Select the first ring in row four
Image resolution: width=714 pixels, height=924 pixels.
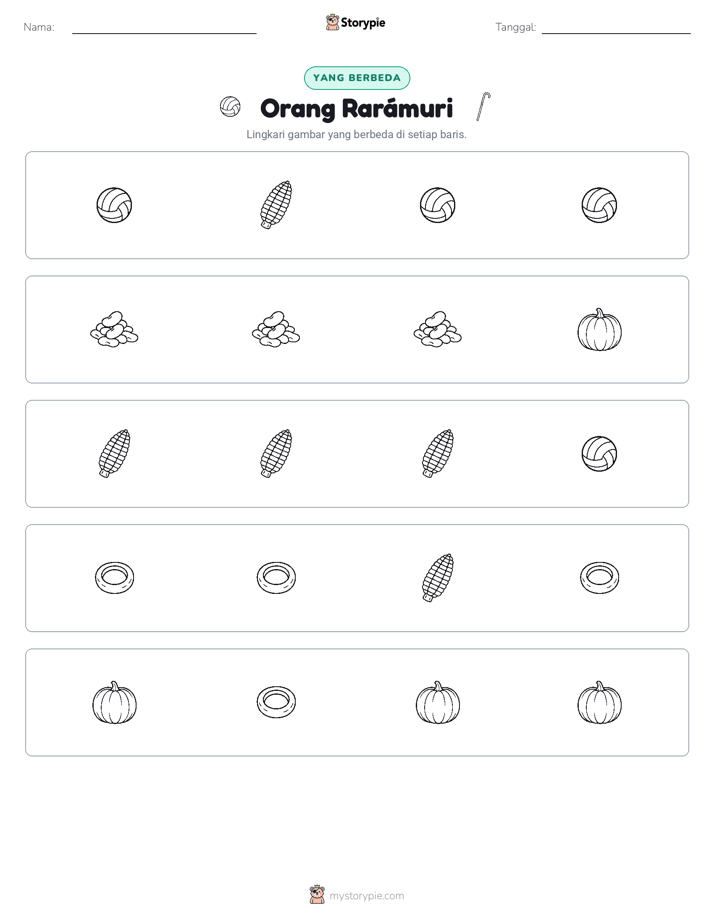(114, 578)
